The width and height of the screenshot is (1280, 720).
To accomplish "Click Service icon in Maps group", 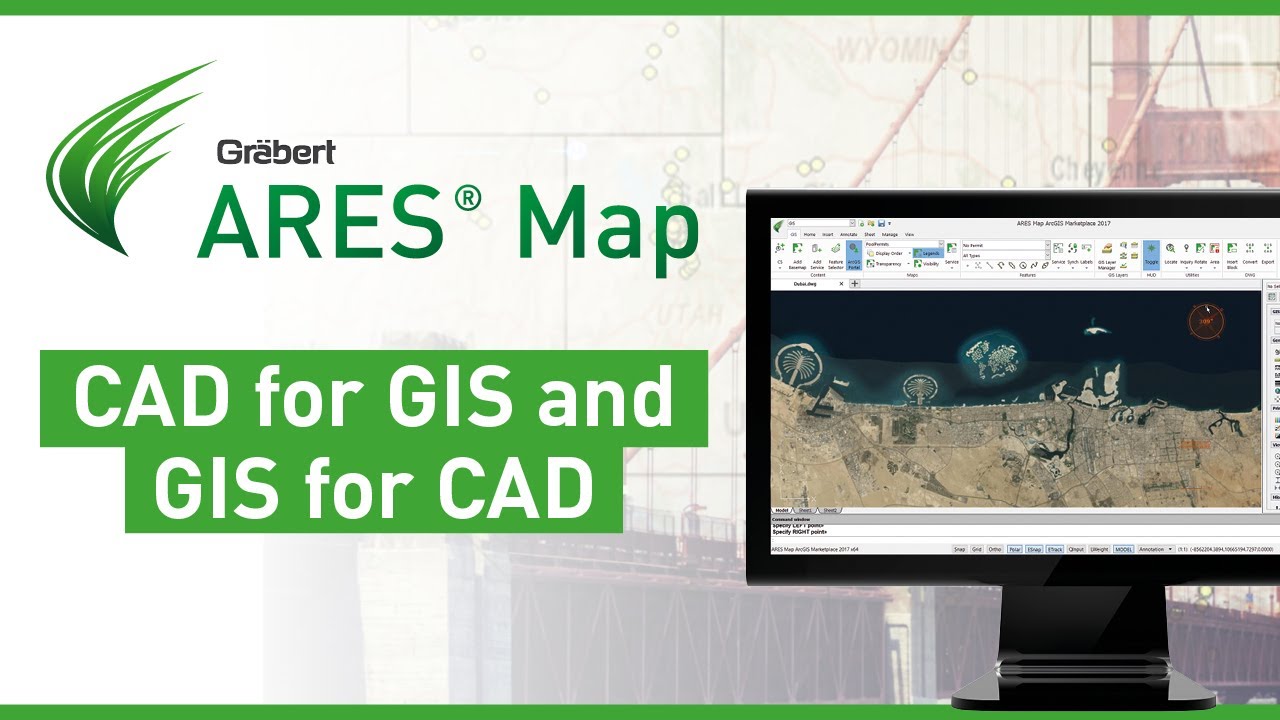I will pyautogui.click(x=951, y=254).
